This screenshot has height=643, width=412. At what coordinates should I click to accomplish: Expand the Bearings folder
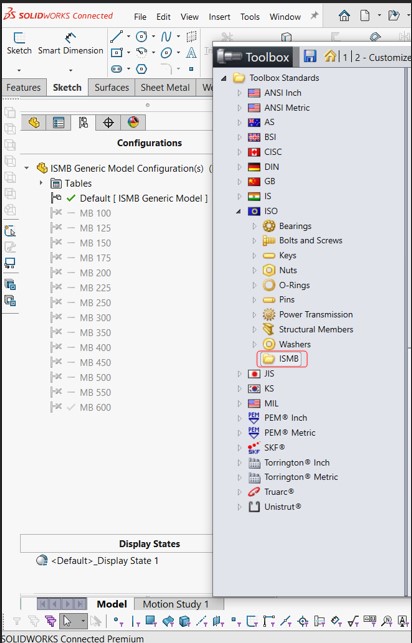click(254, 226)
